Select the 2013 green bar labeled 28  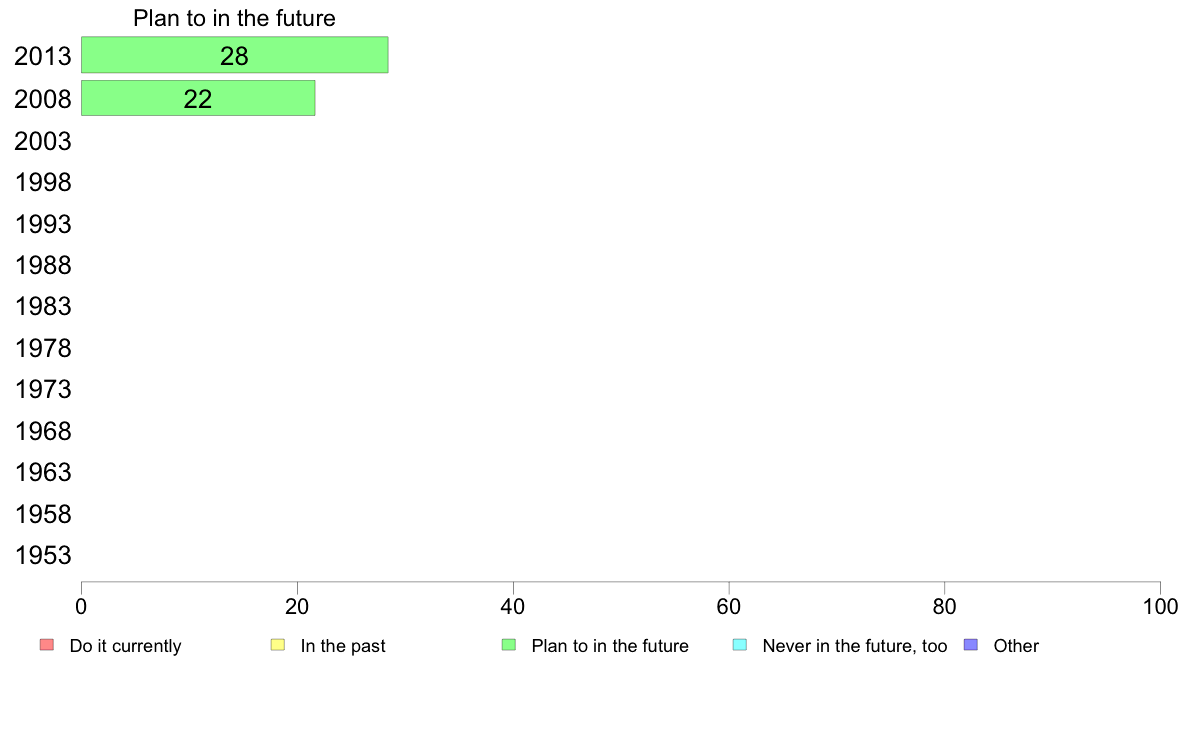[234, 56]
